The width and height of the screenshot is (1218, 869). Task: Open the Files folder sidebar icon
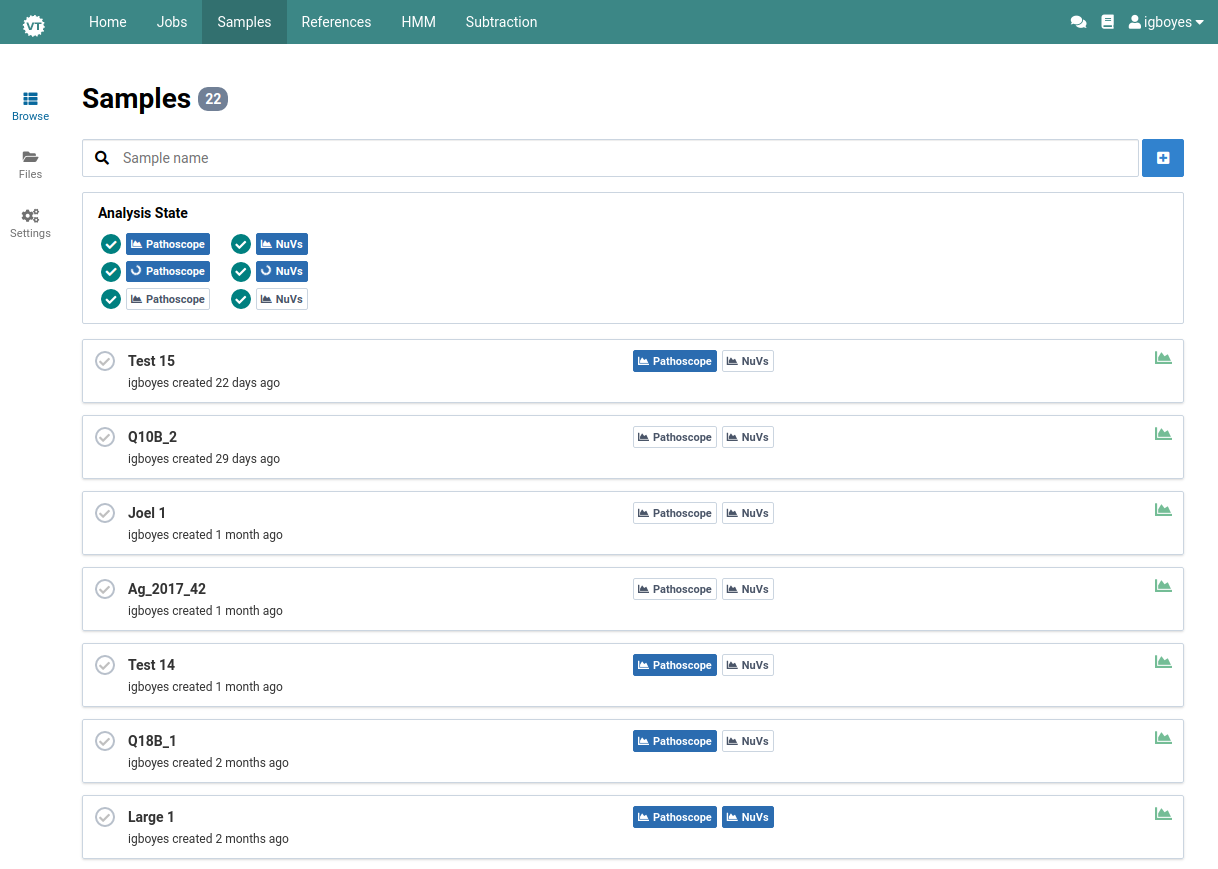coord(30,157)
